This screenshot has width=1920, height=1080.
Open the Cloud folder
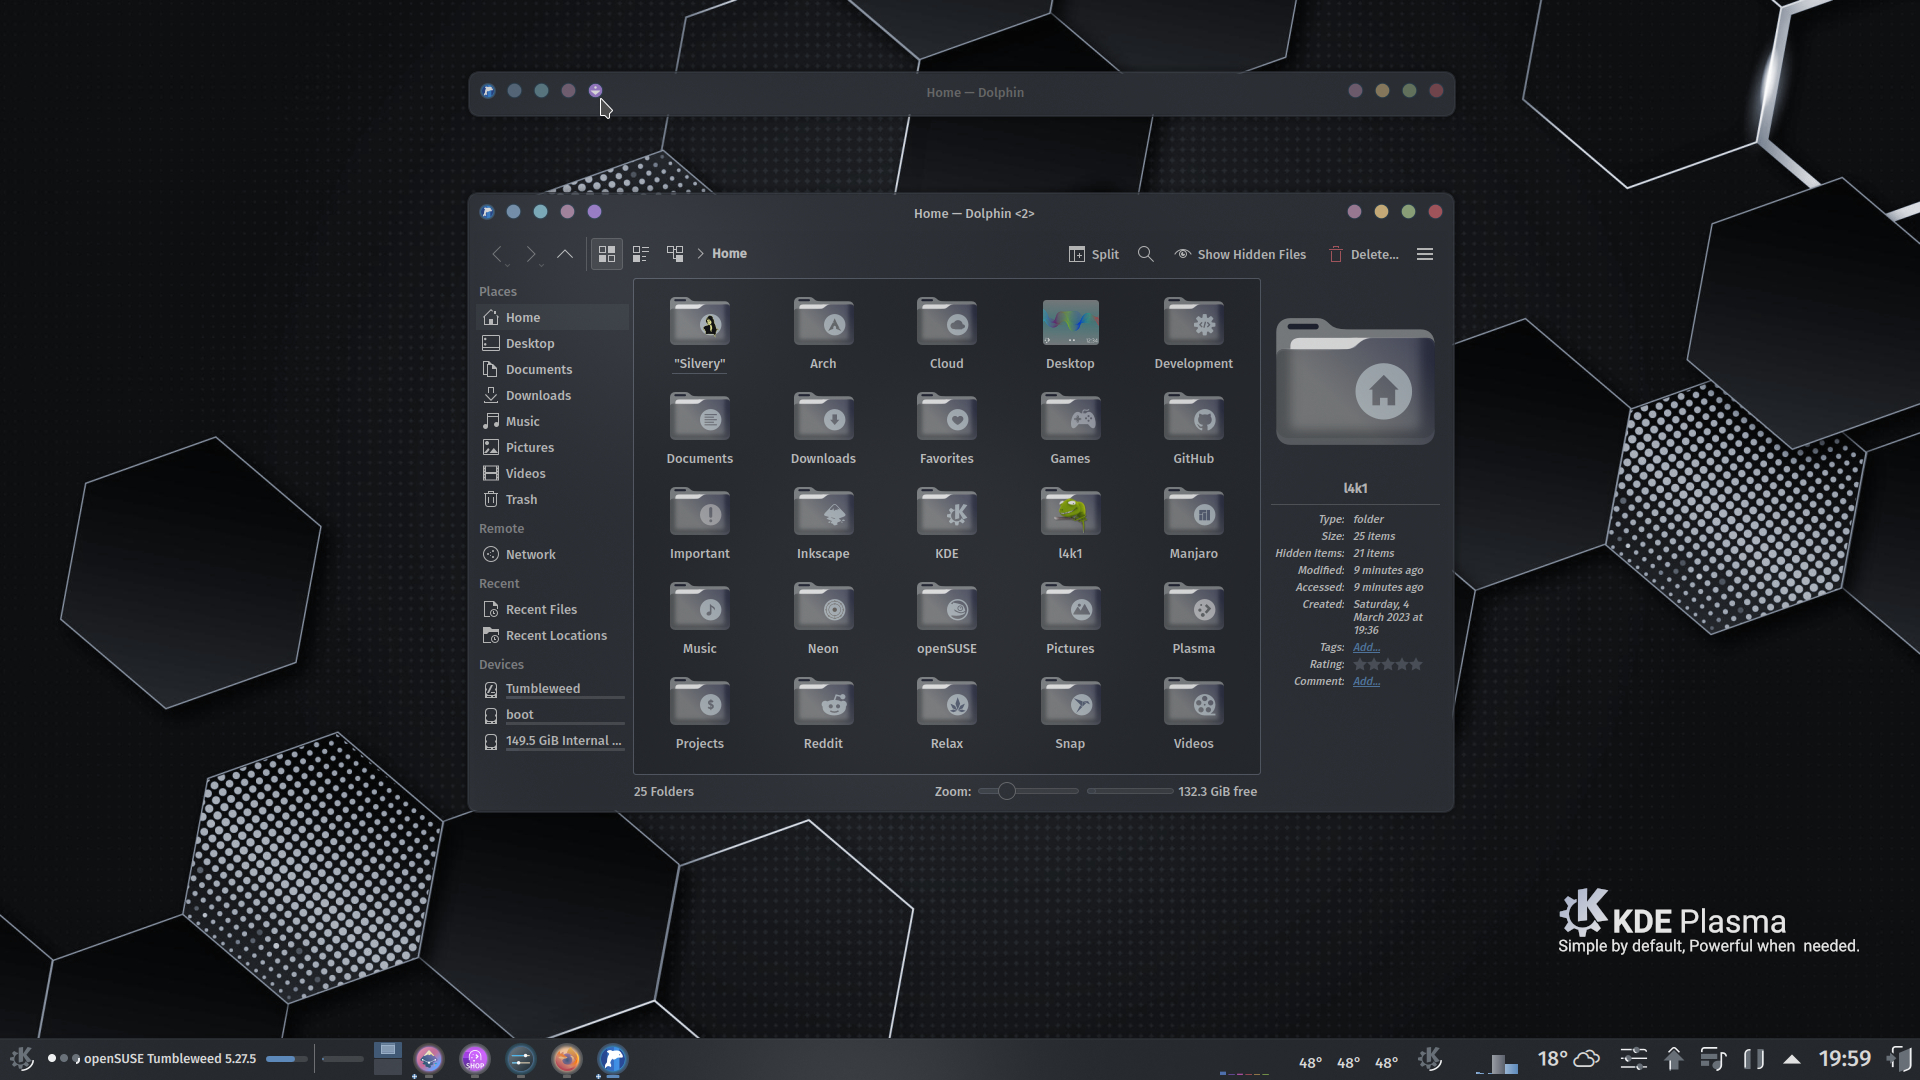pyautogui.click(x=946, y=333)
